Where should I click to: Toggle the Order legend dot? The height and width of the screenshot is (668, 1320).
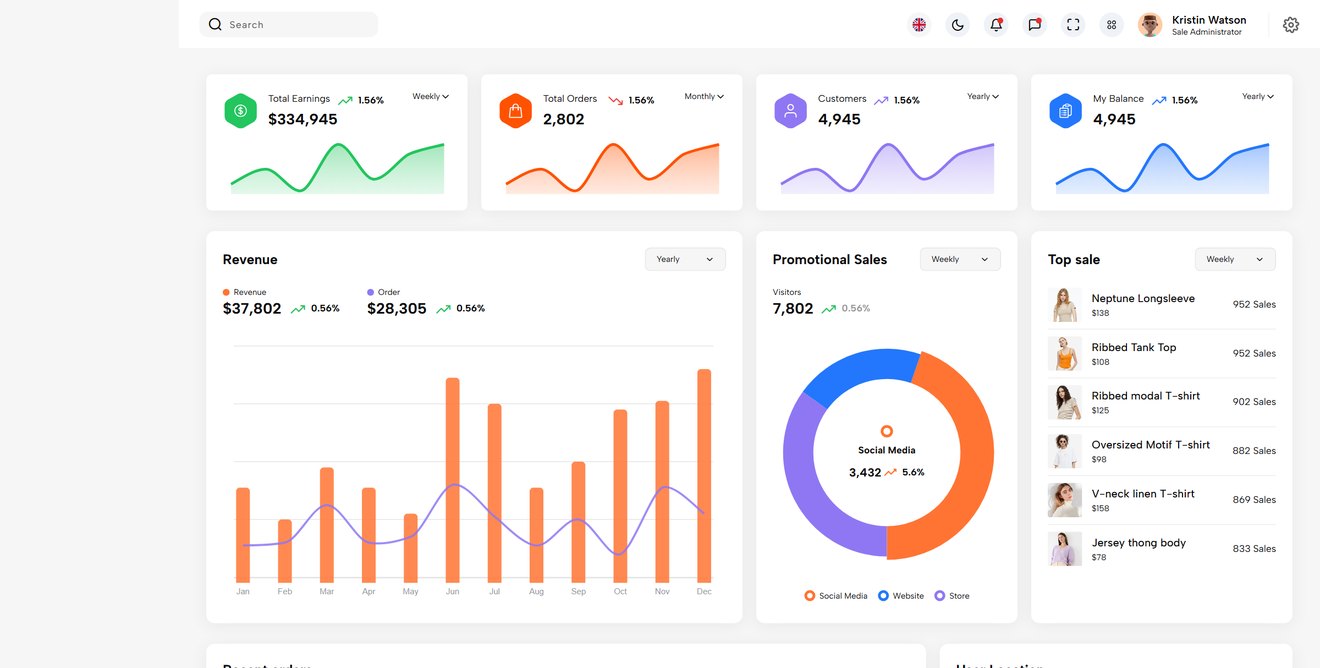pyautogui.click(x=370, y=292)
